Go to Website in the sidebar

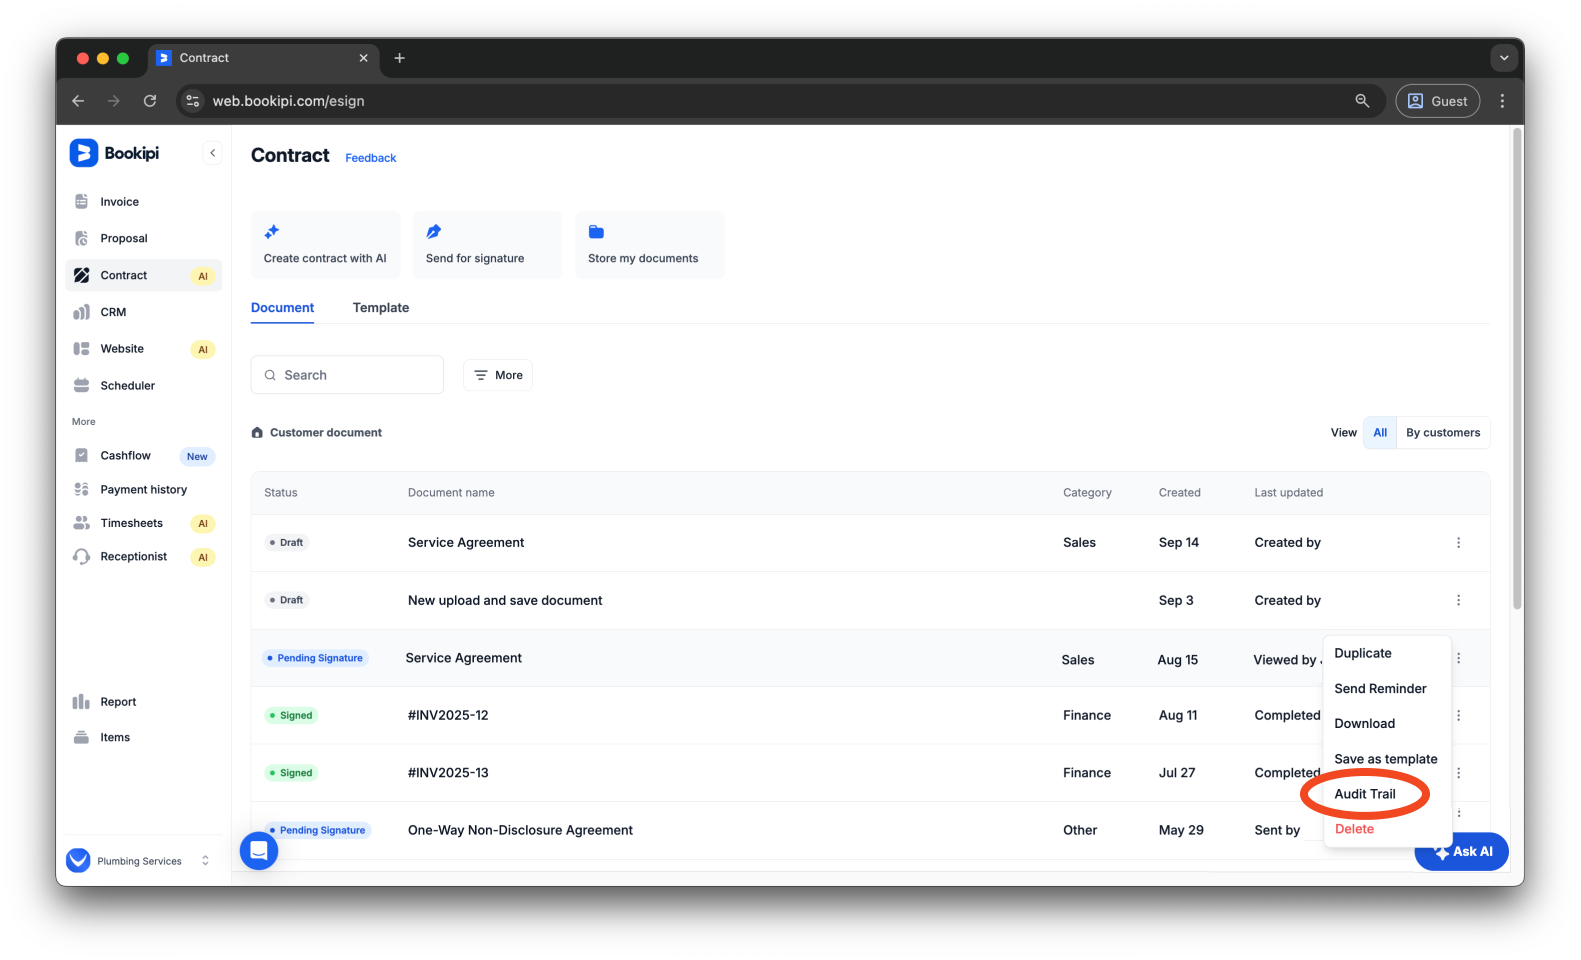(x=122, y=349)
